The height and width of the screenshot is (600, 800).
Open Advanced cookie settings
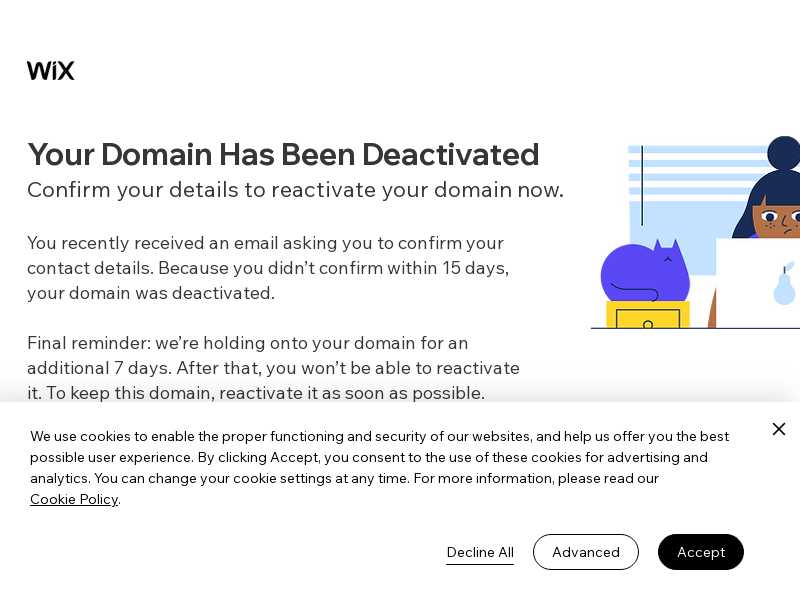click(x=586, y=552)
